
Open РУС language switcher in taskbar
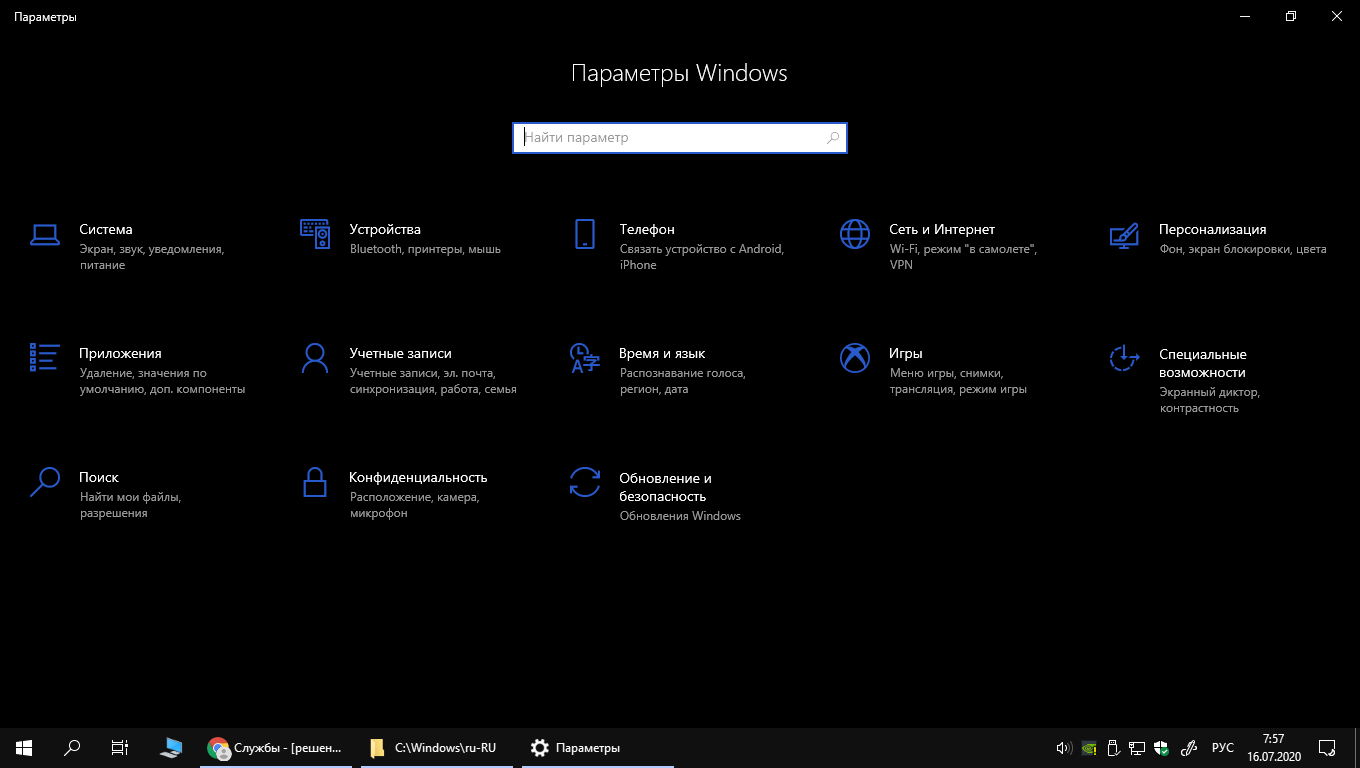coord(1222,747)
